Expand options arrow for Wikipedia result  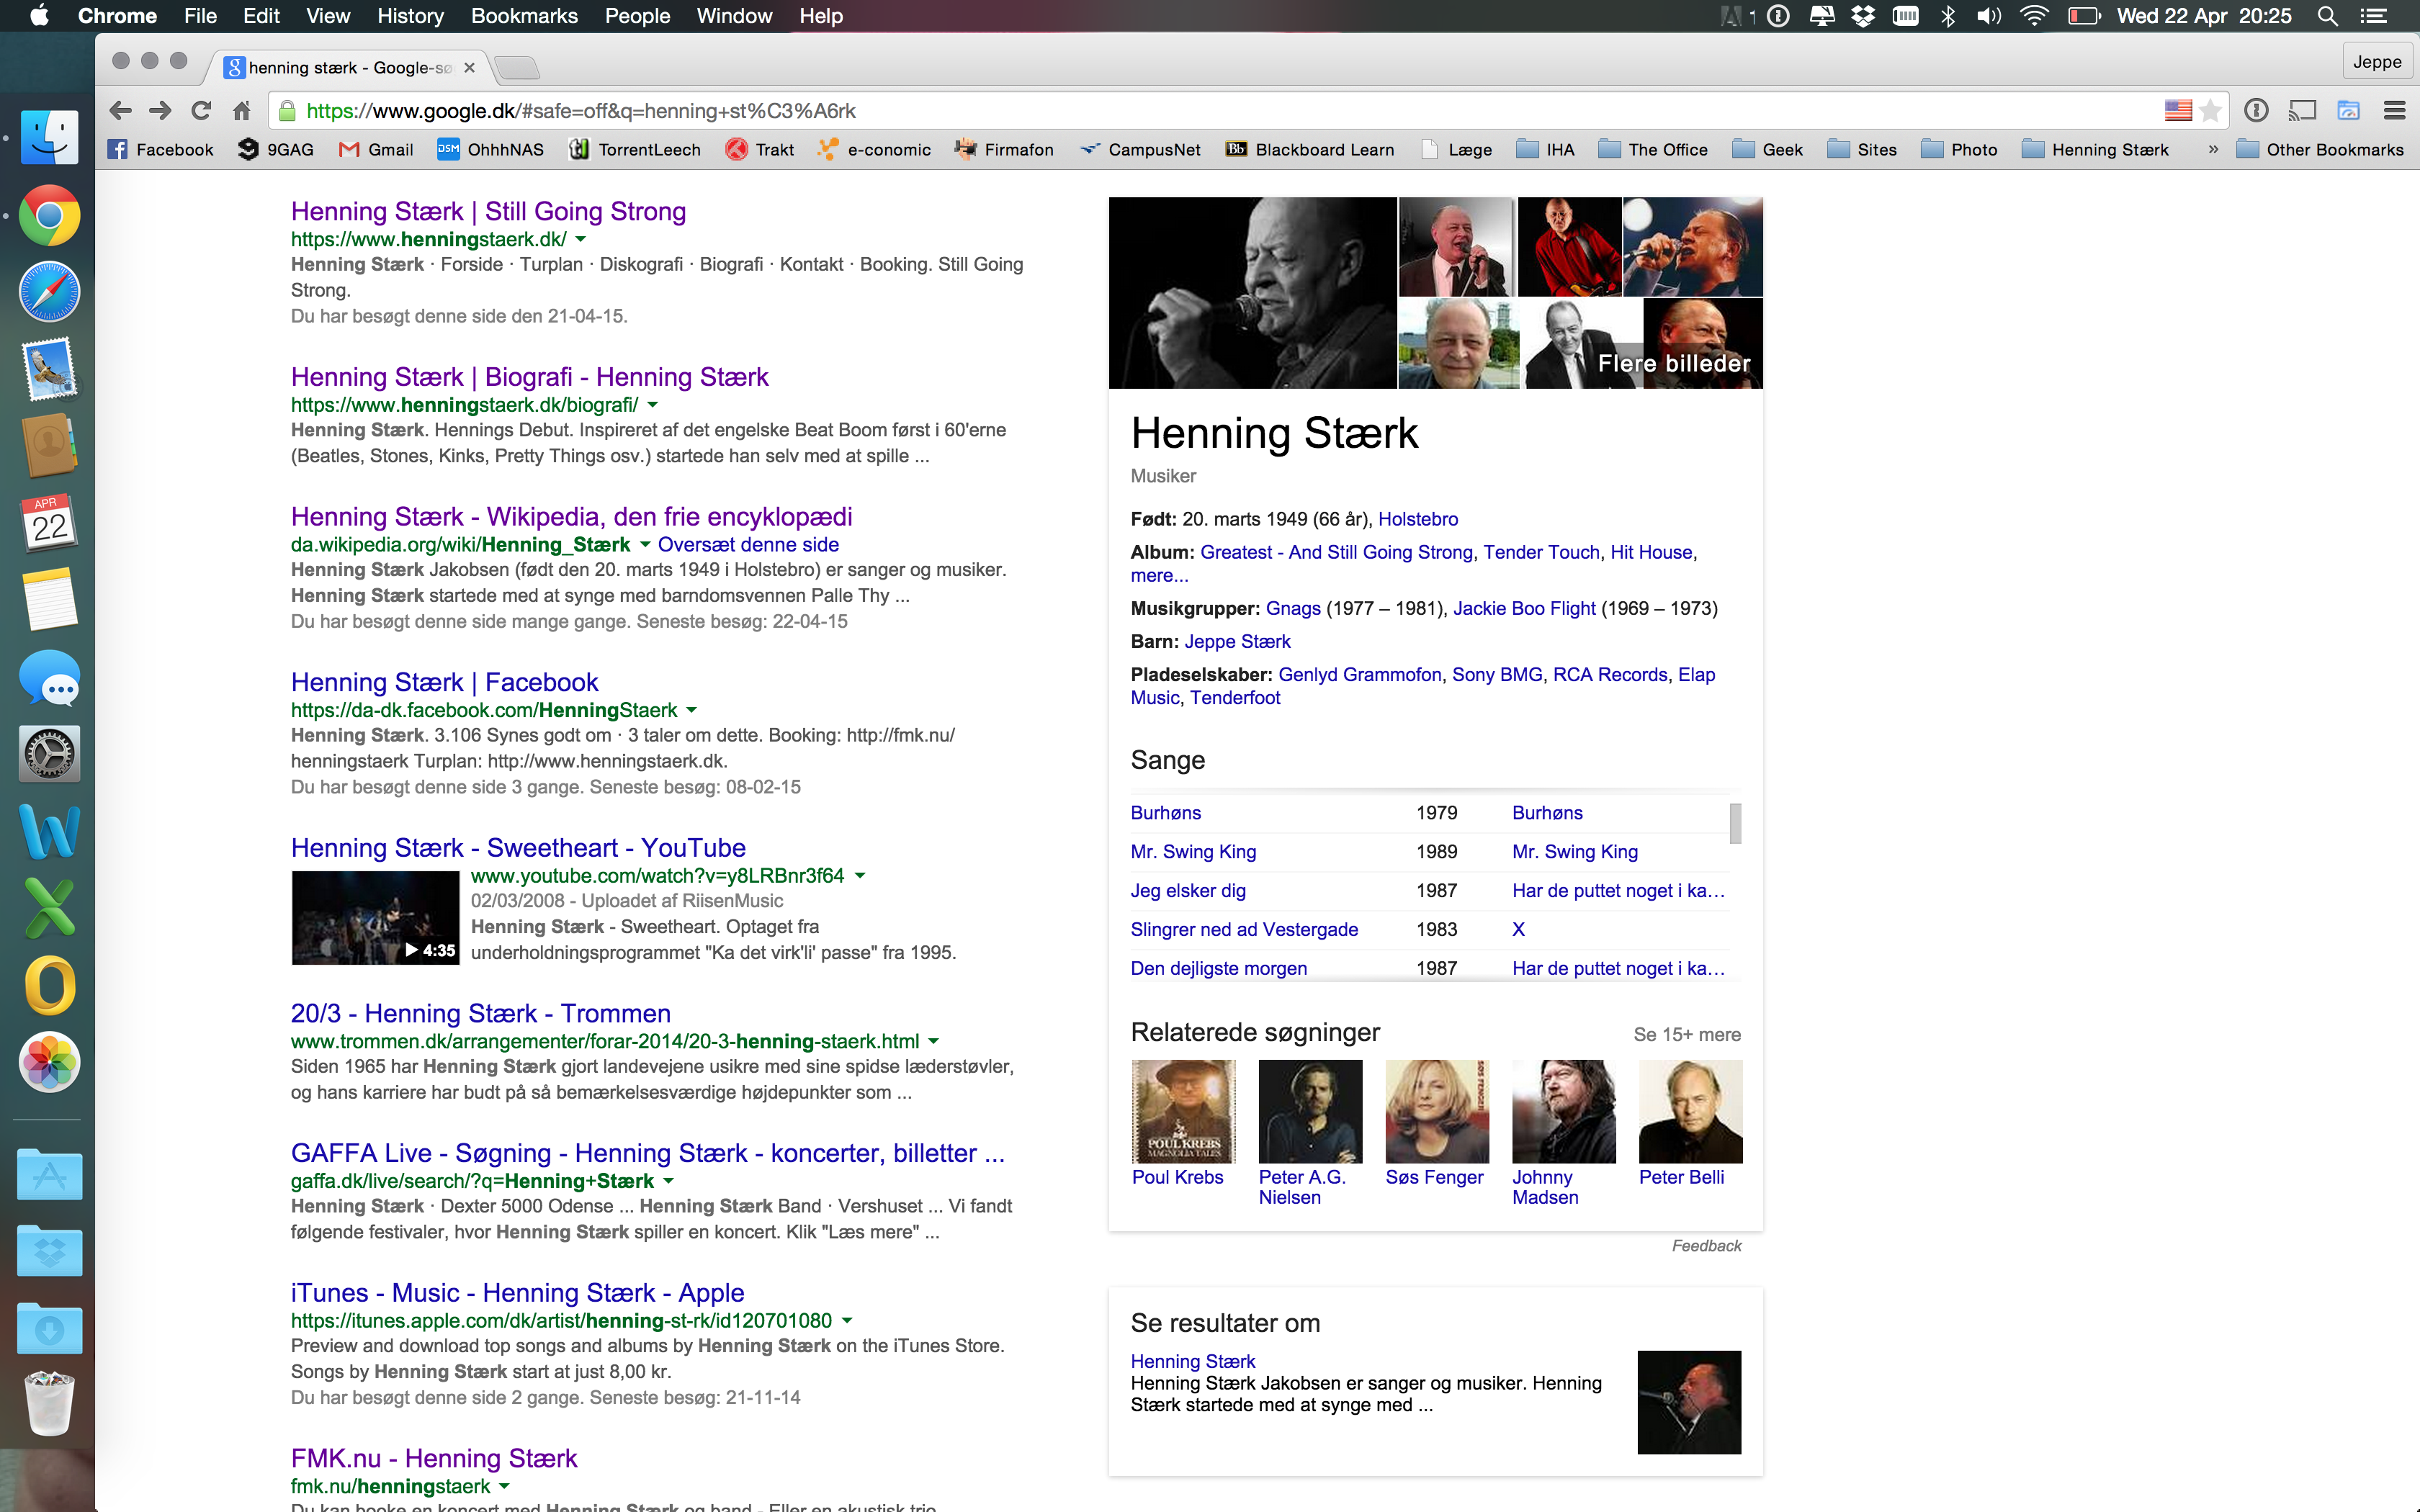pos(645,545)
